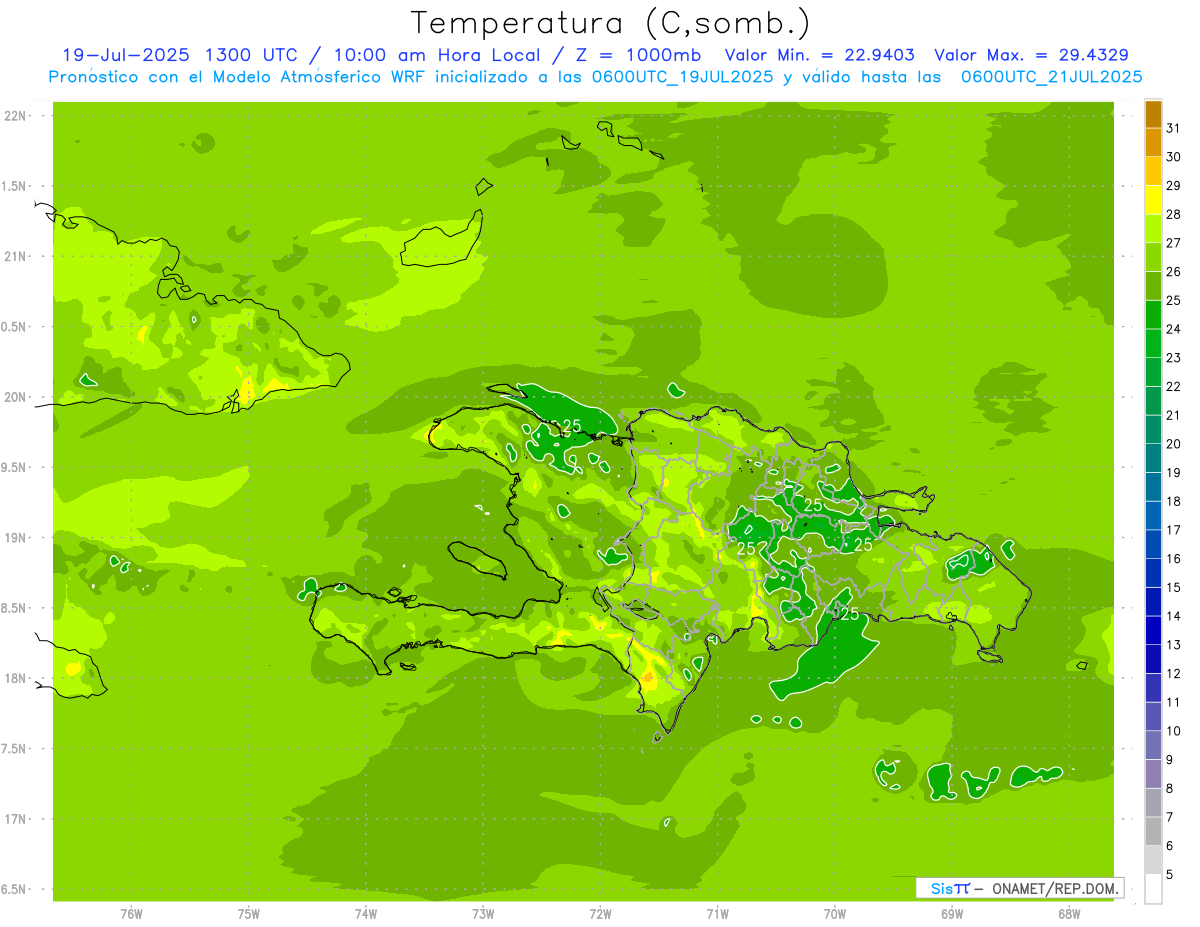Click the "16" color scale label
This screenshot has width=1200, height=927.
(1174, 559)
